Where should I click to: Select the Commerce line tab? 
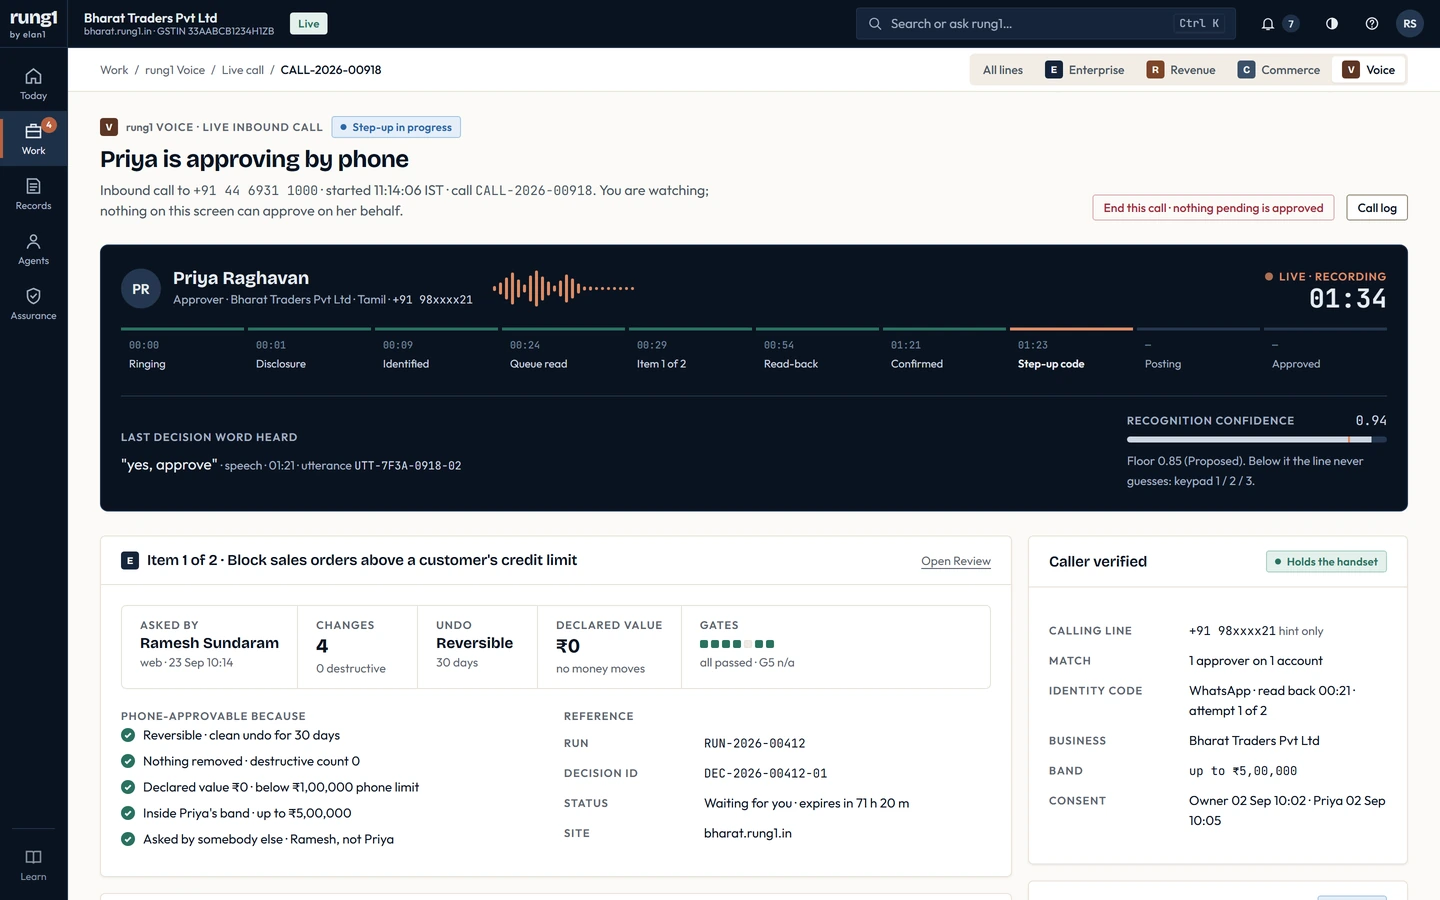1279,70
